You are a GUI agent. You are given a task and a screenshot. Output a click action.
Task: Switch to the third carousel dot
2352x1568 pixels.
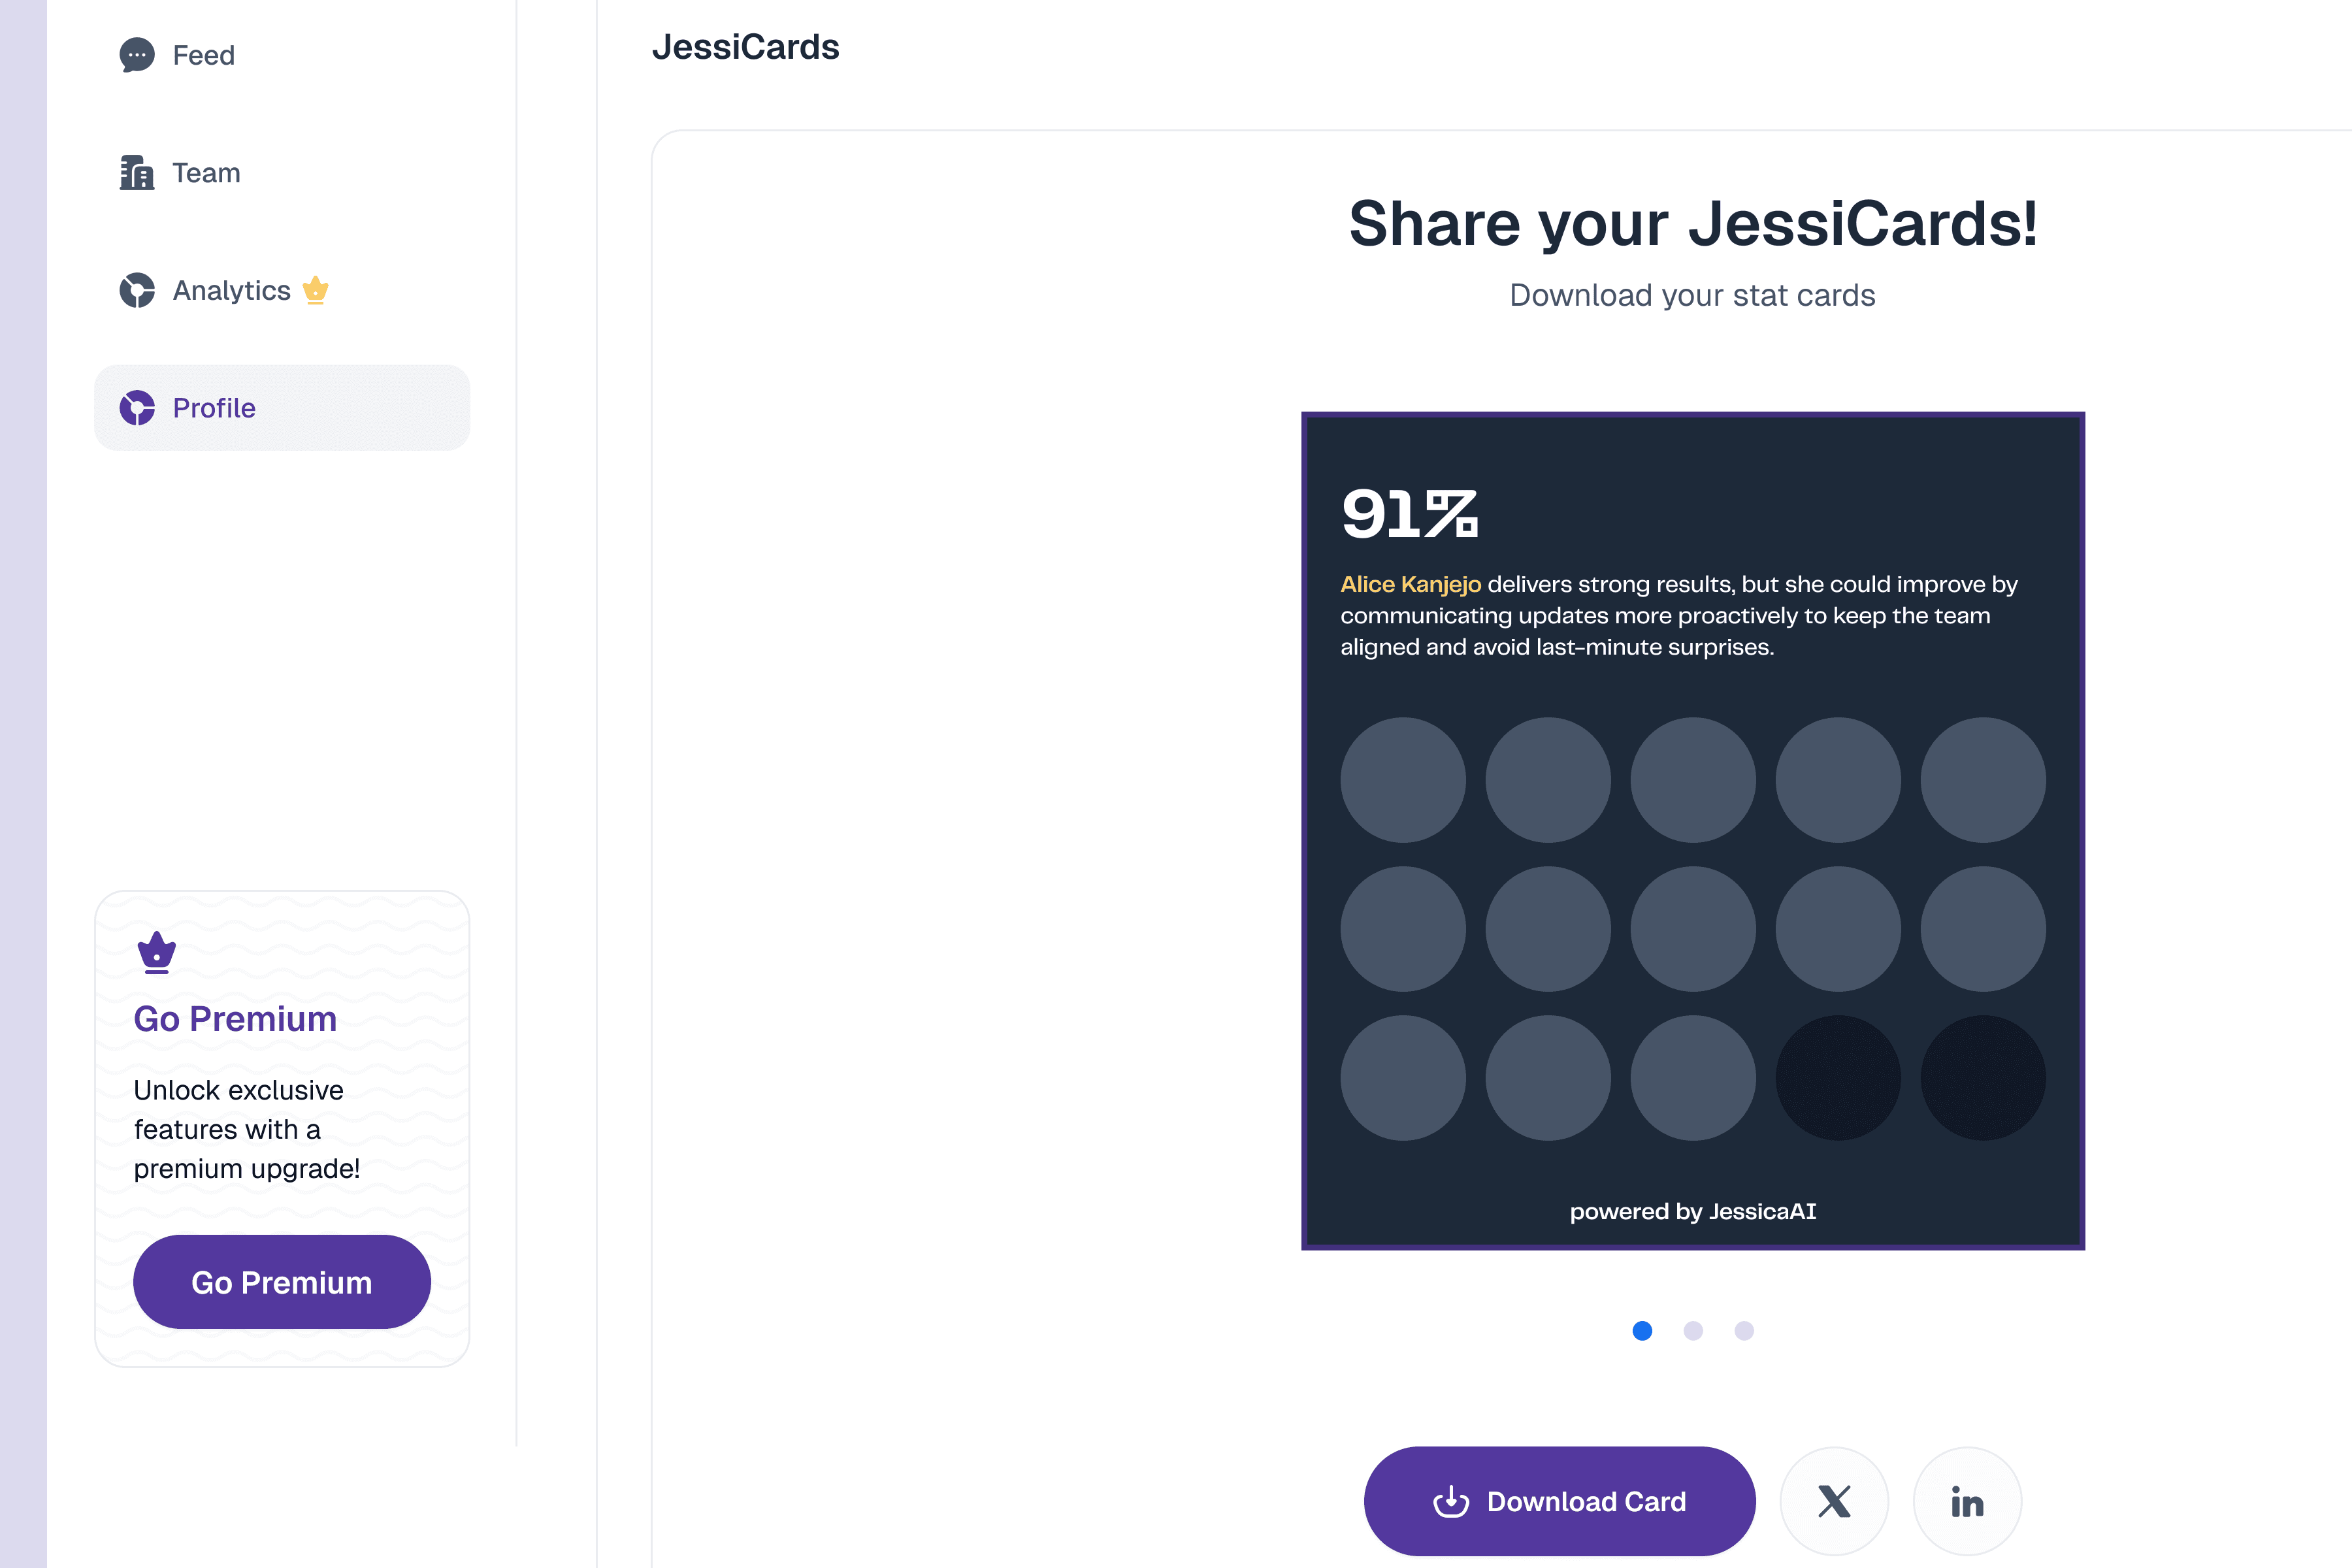(1744, 1331)
